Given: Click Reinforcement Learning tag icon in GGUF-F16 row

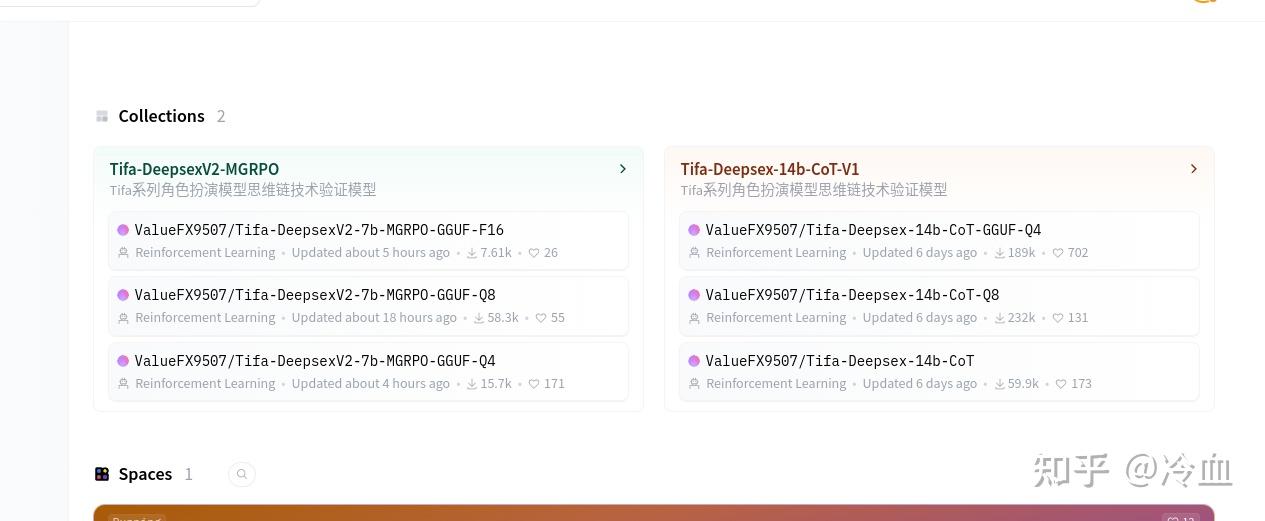Looking at the screenshot, I should [x=124, y=253].
